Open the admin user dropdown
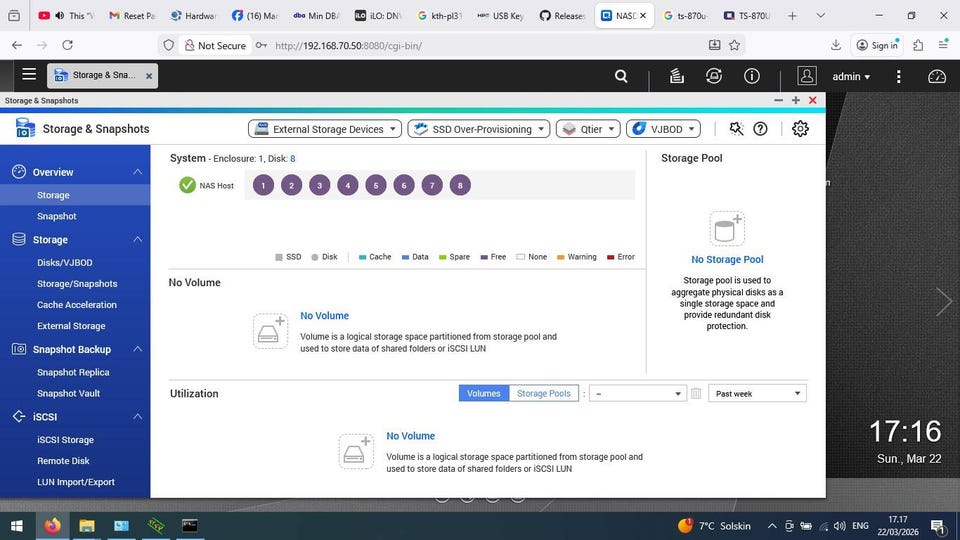 tap(851, 77)
